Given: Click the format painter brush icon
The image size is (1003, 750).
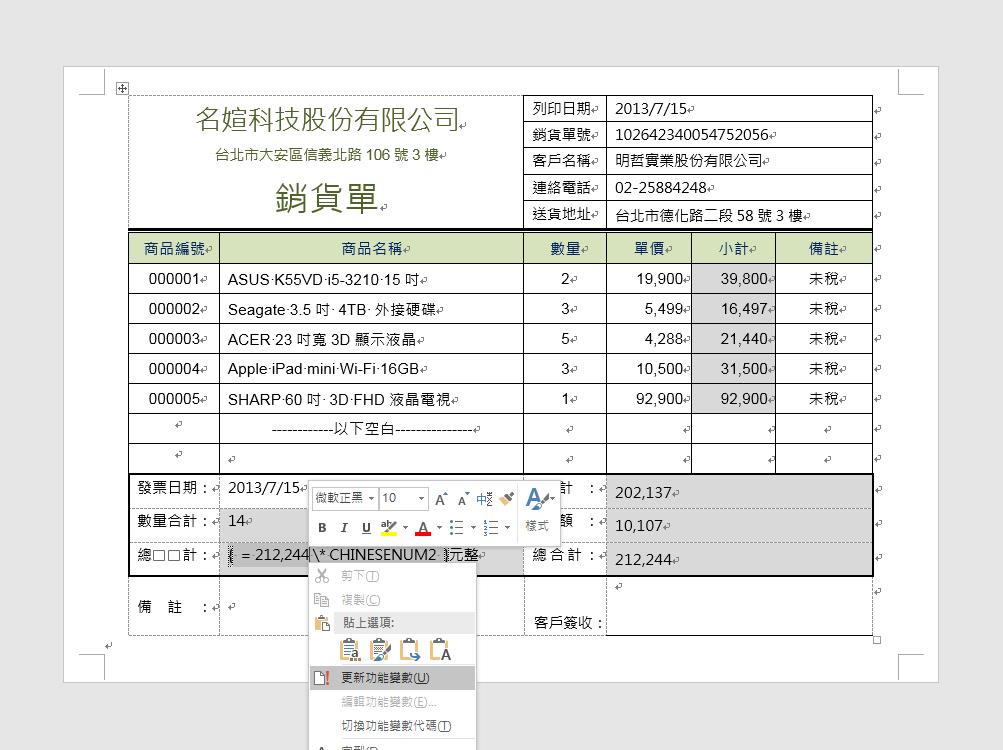Looking at the screenshot, I should click(507, 499).
